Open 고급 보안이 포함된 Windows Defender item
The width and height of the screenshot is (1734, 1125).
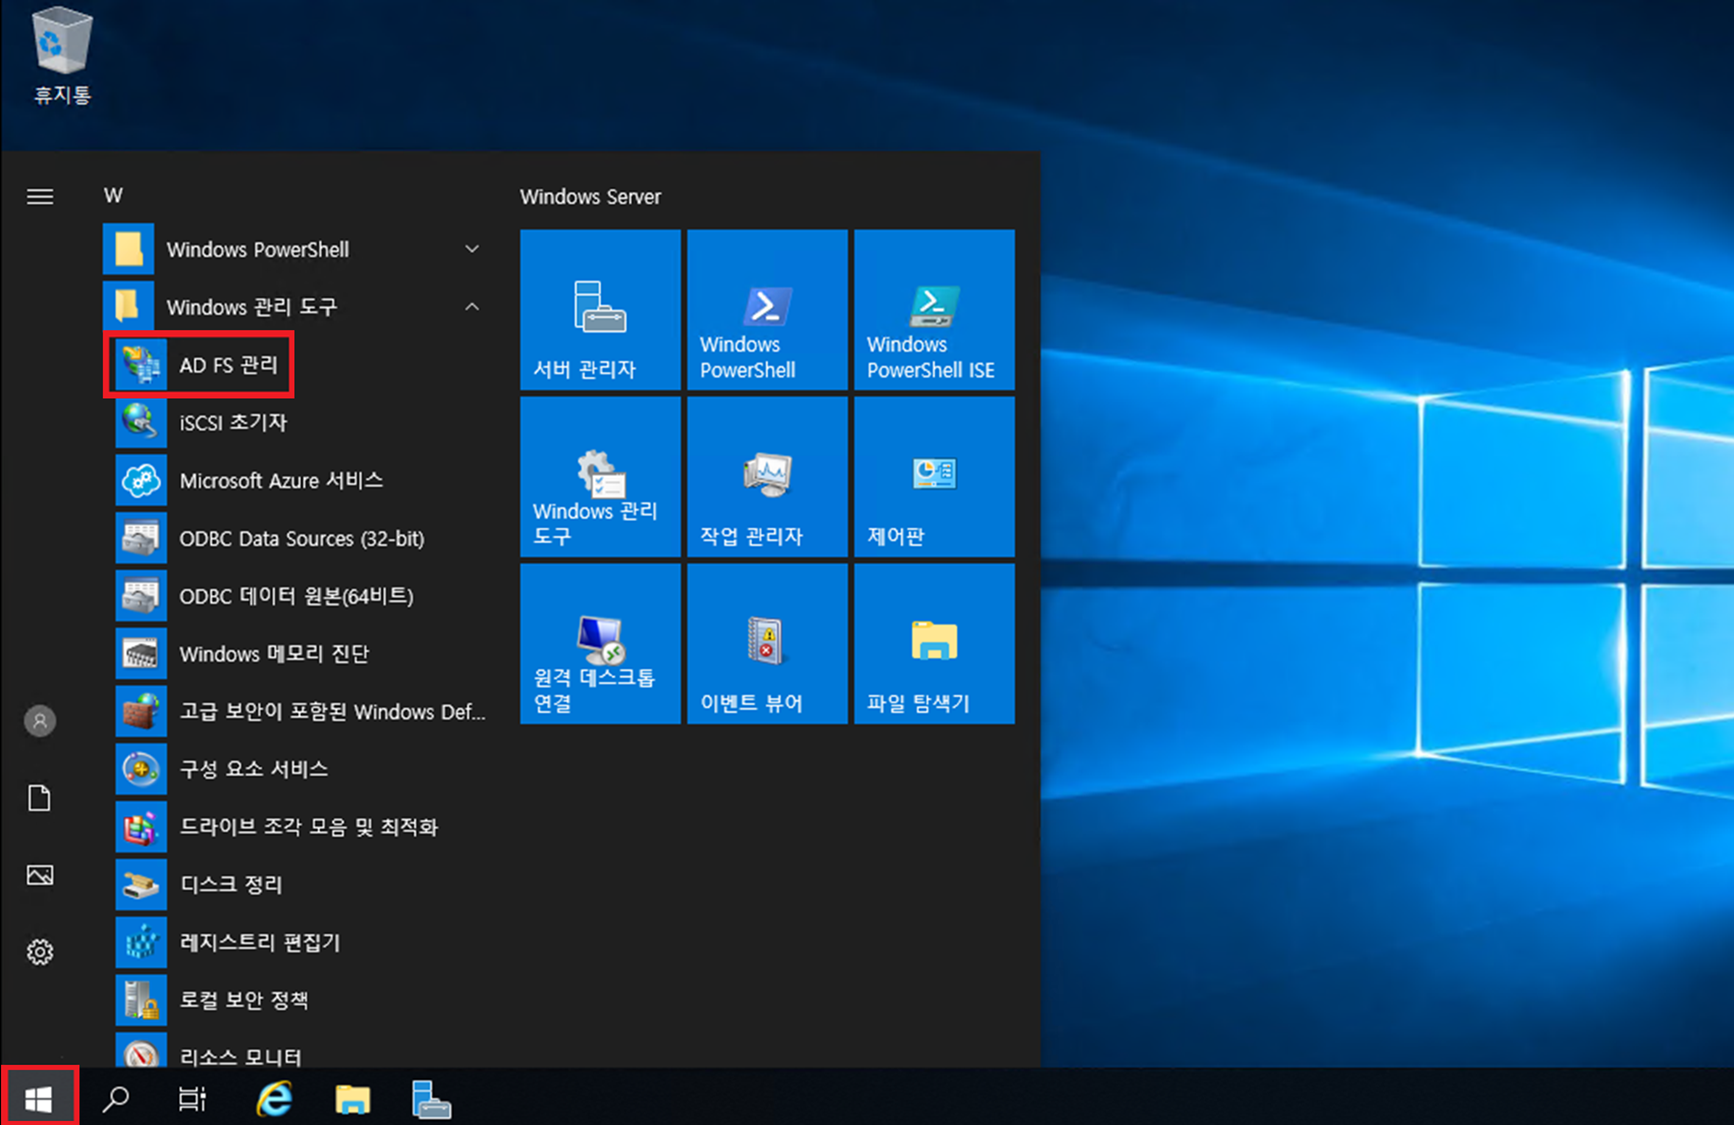pos(301,711)
